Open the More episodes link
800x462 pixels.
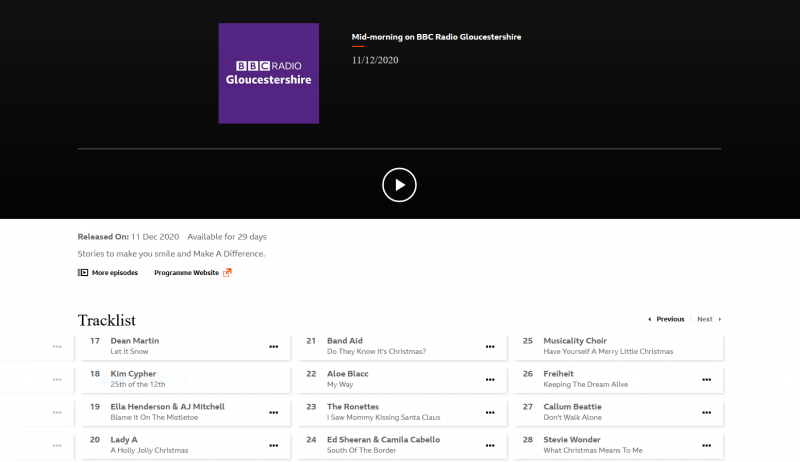click(x=115, y=273)
